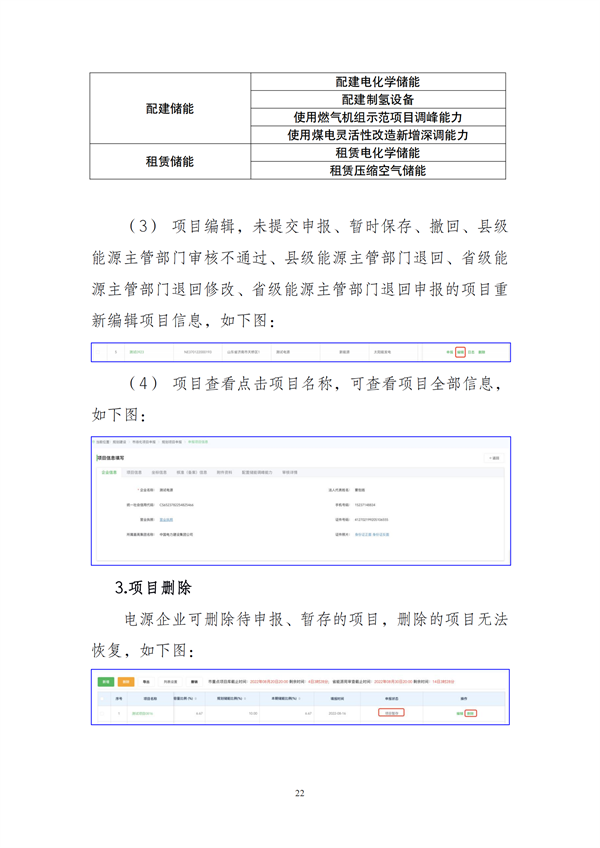Click the green 新增 button in the bottom list
The height and width of the screenshot is (848, 600).
(x=106, y=681)
